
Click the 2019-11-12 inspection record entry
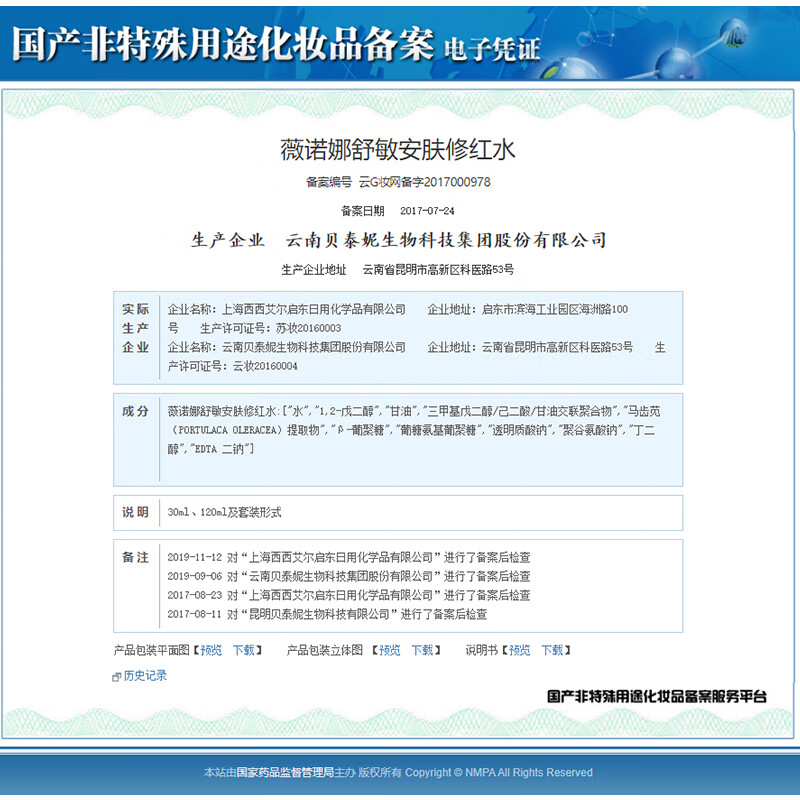tap(348, 557)
